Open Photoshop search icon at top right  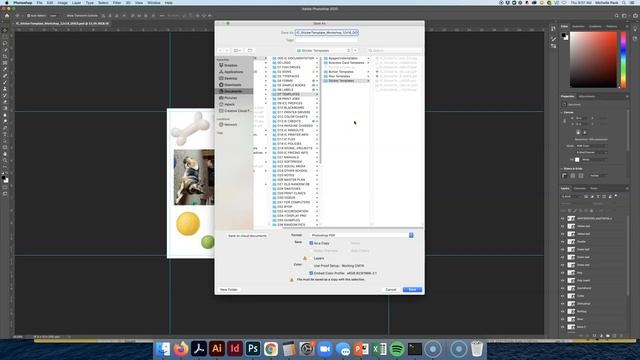point(616,16)
